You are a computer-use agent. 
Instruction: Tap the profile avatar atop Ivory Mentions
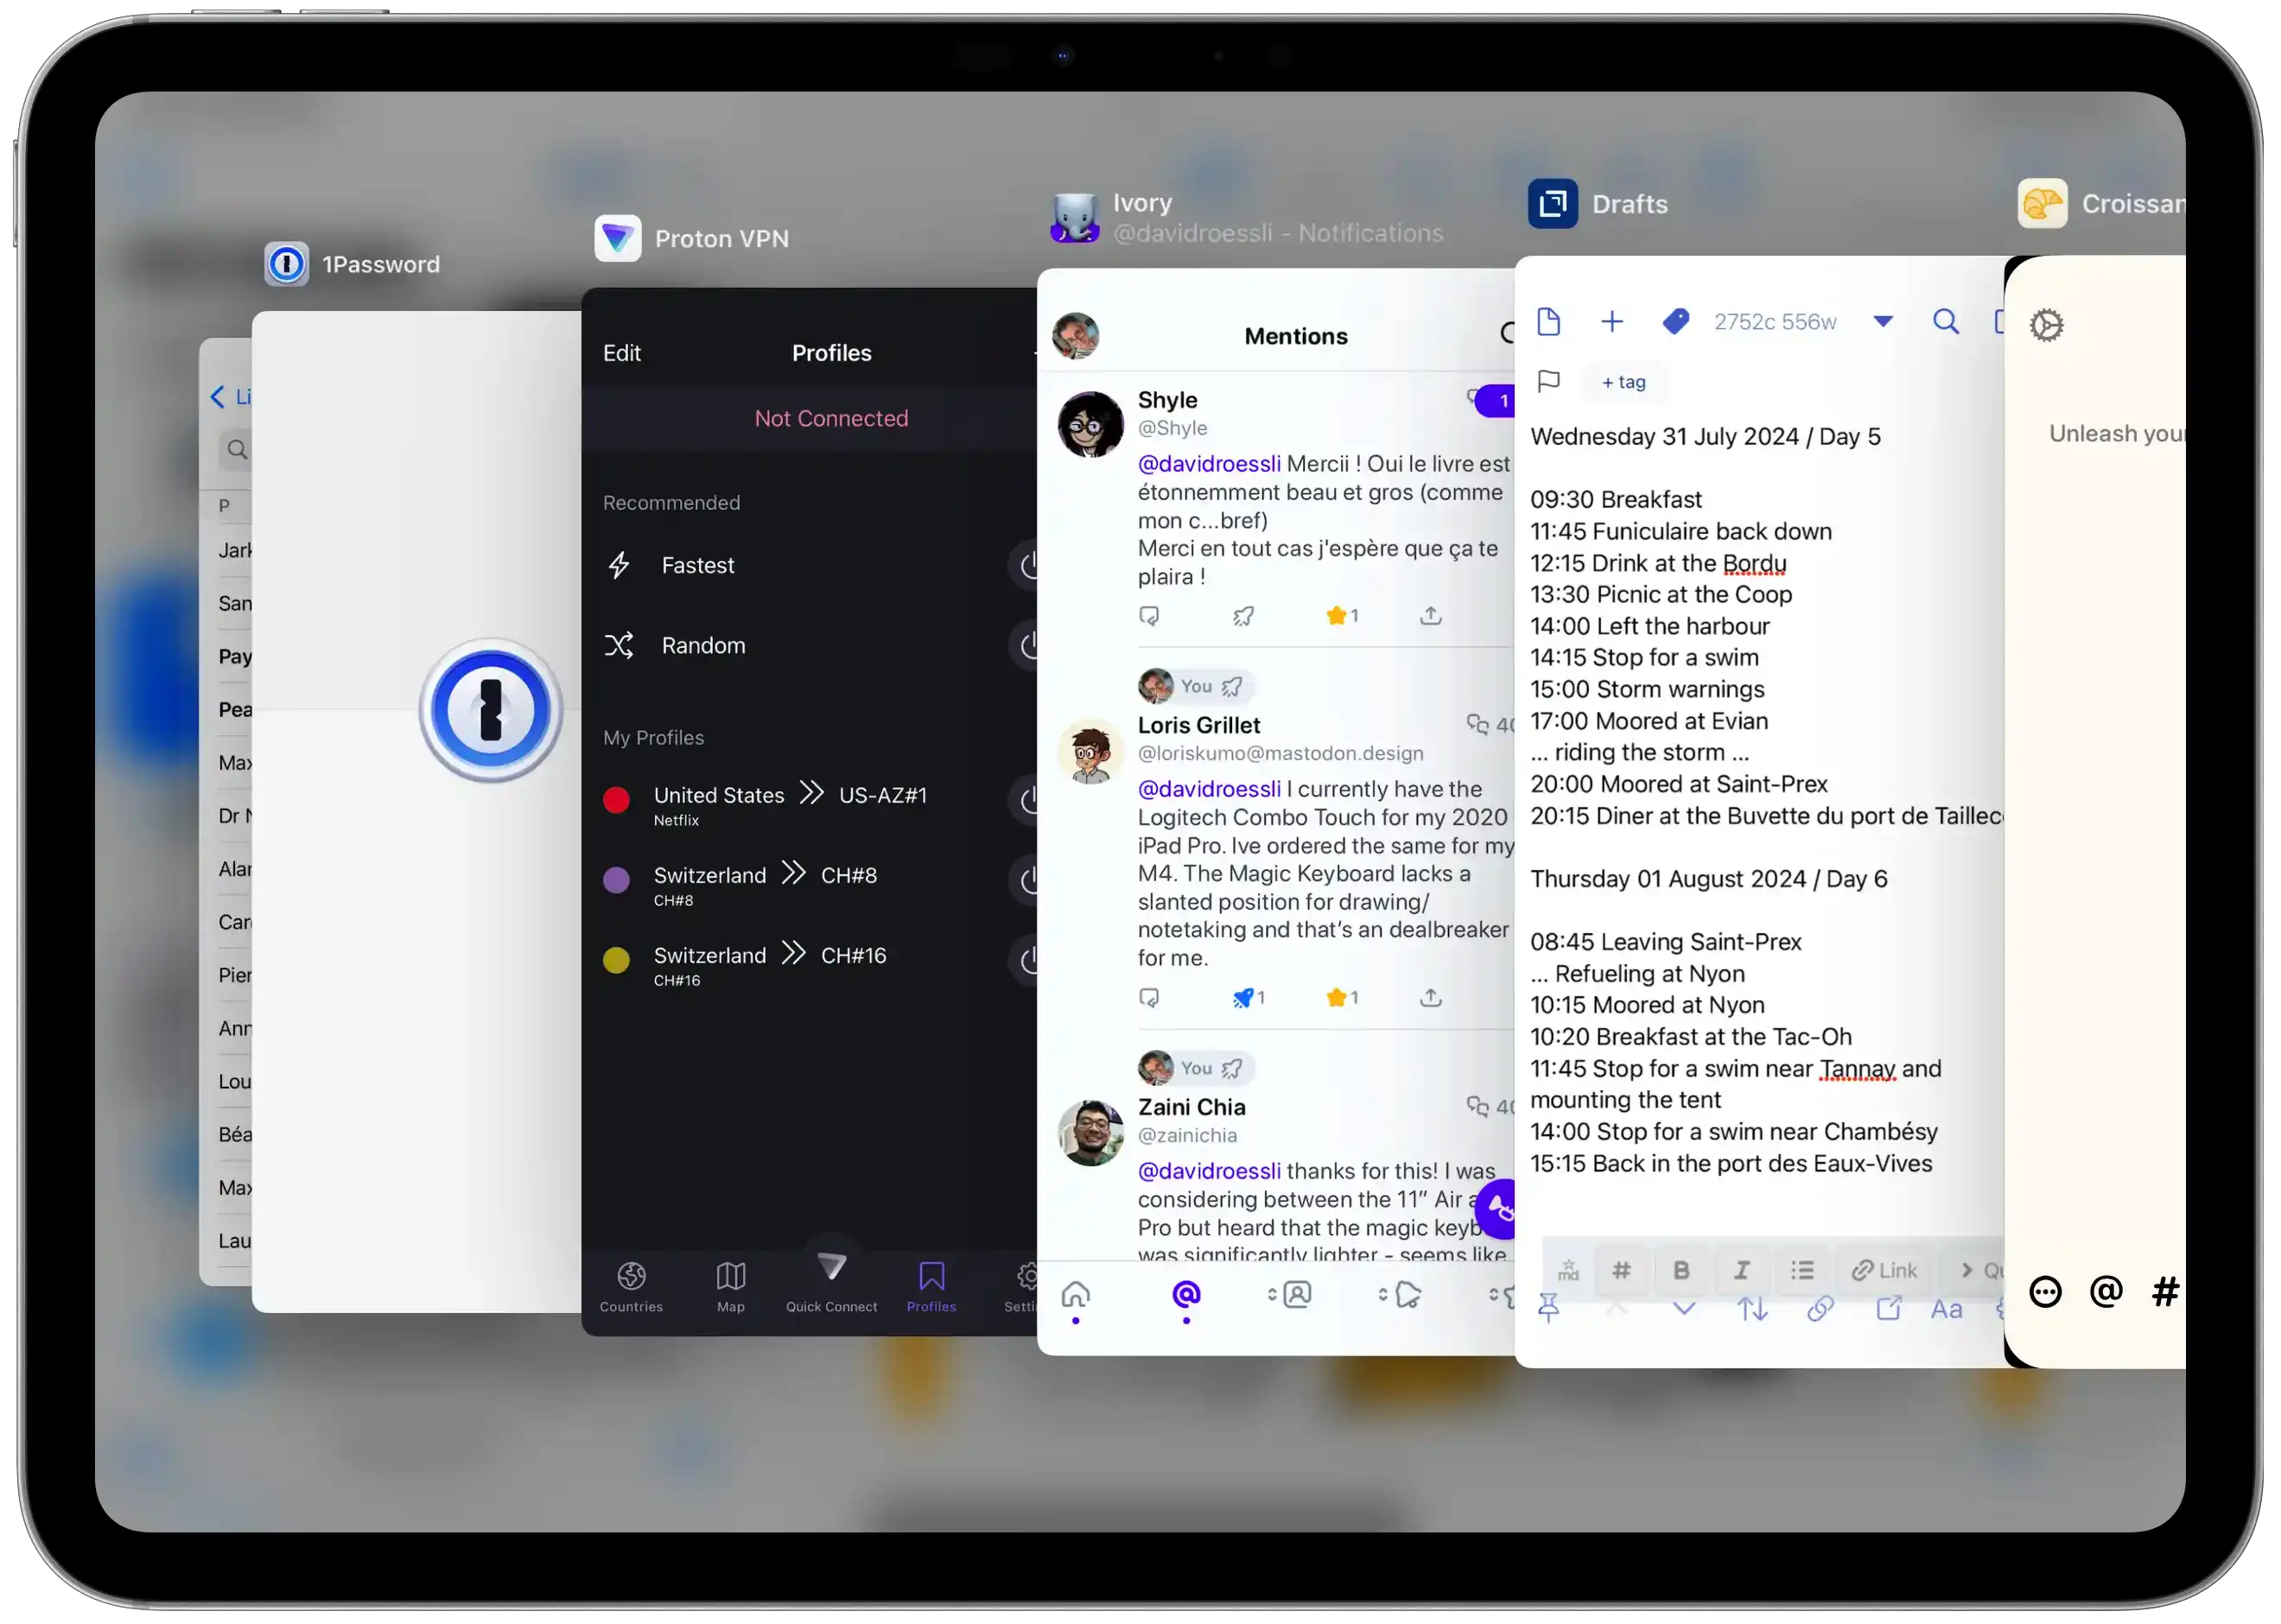1076,336
